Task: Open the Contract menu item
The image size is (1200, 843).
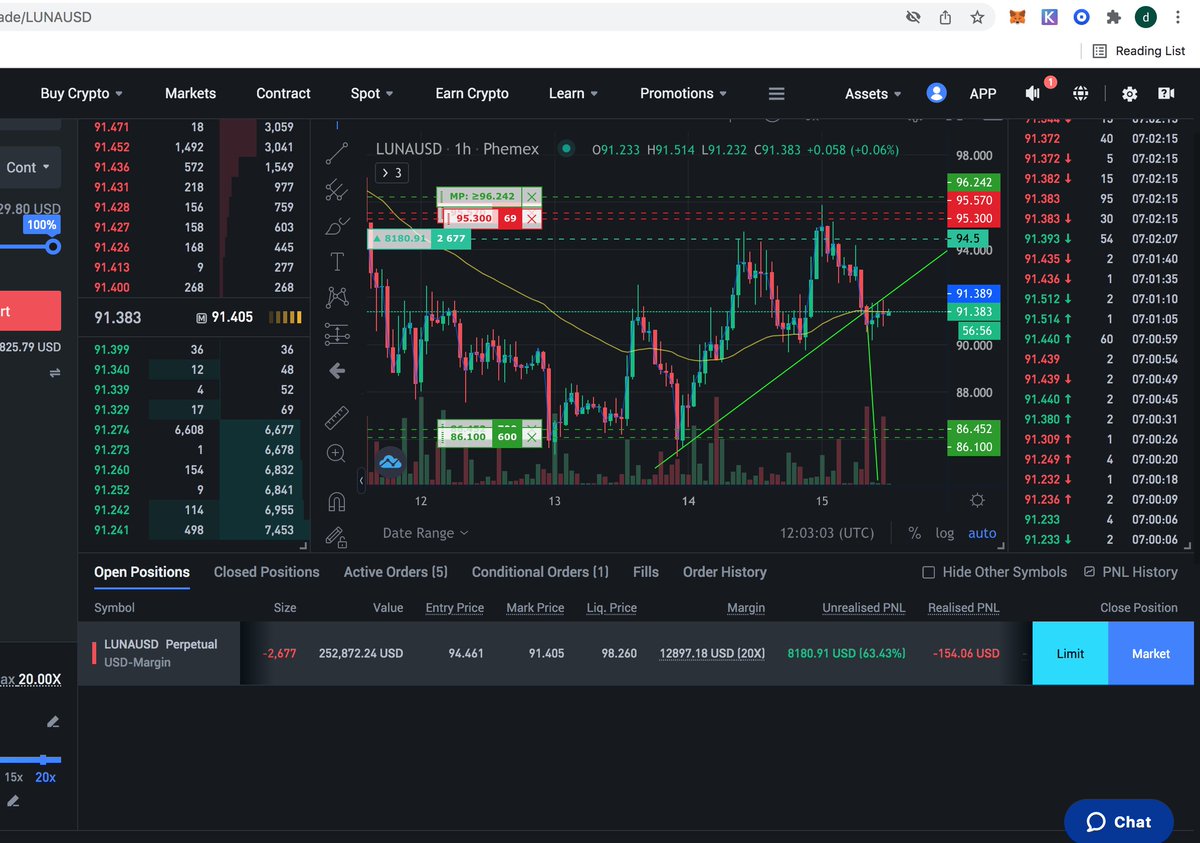Action: 283,93
